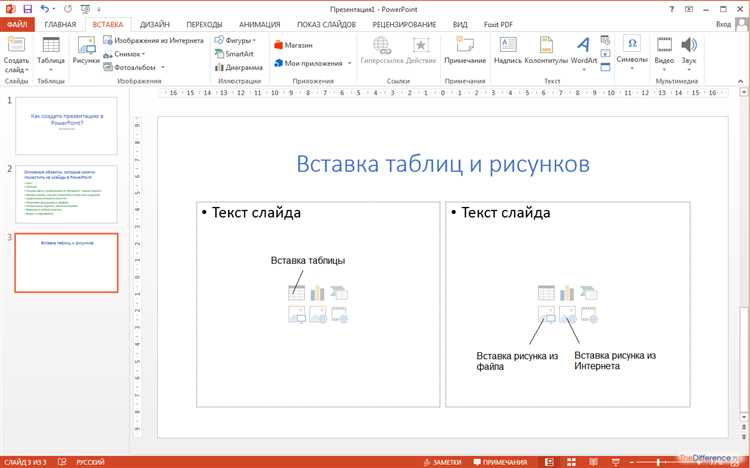750x468 pixels.
Task: Insert SmartArt from the Иллюстрации group
Action: pyautogui.click(x=239, y=54)
